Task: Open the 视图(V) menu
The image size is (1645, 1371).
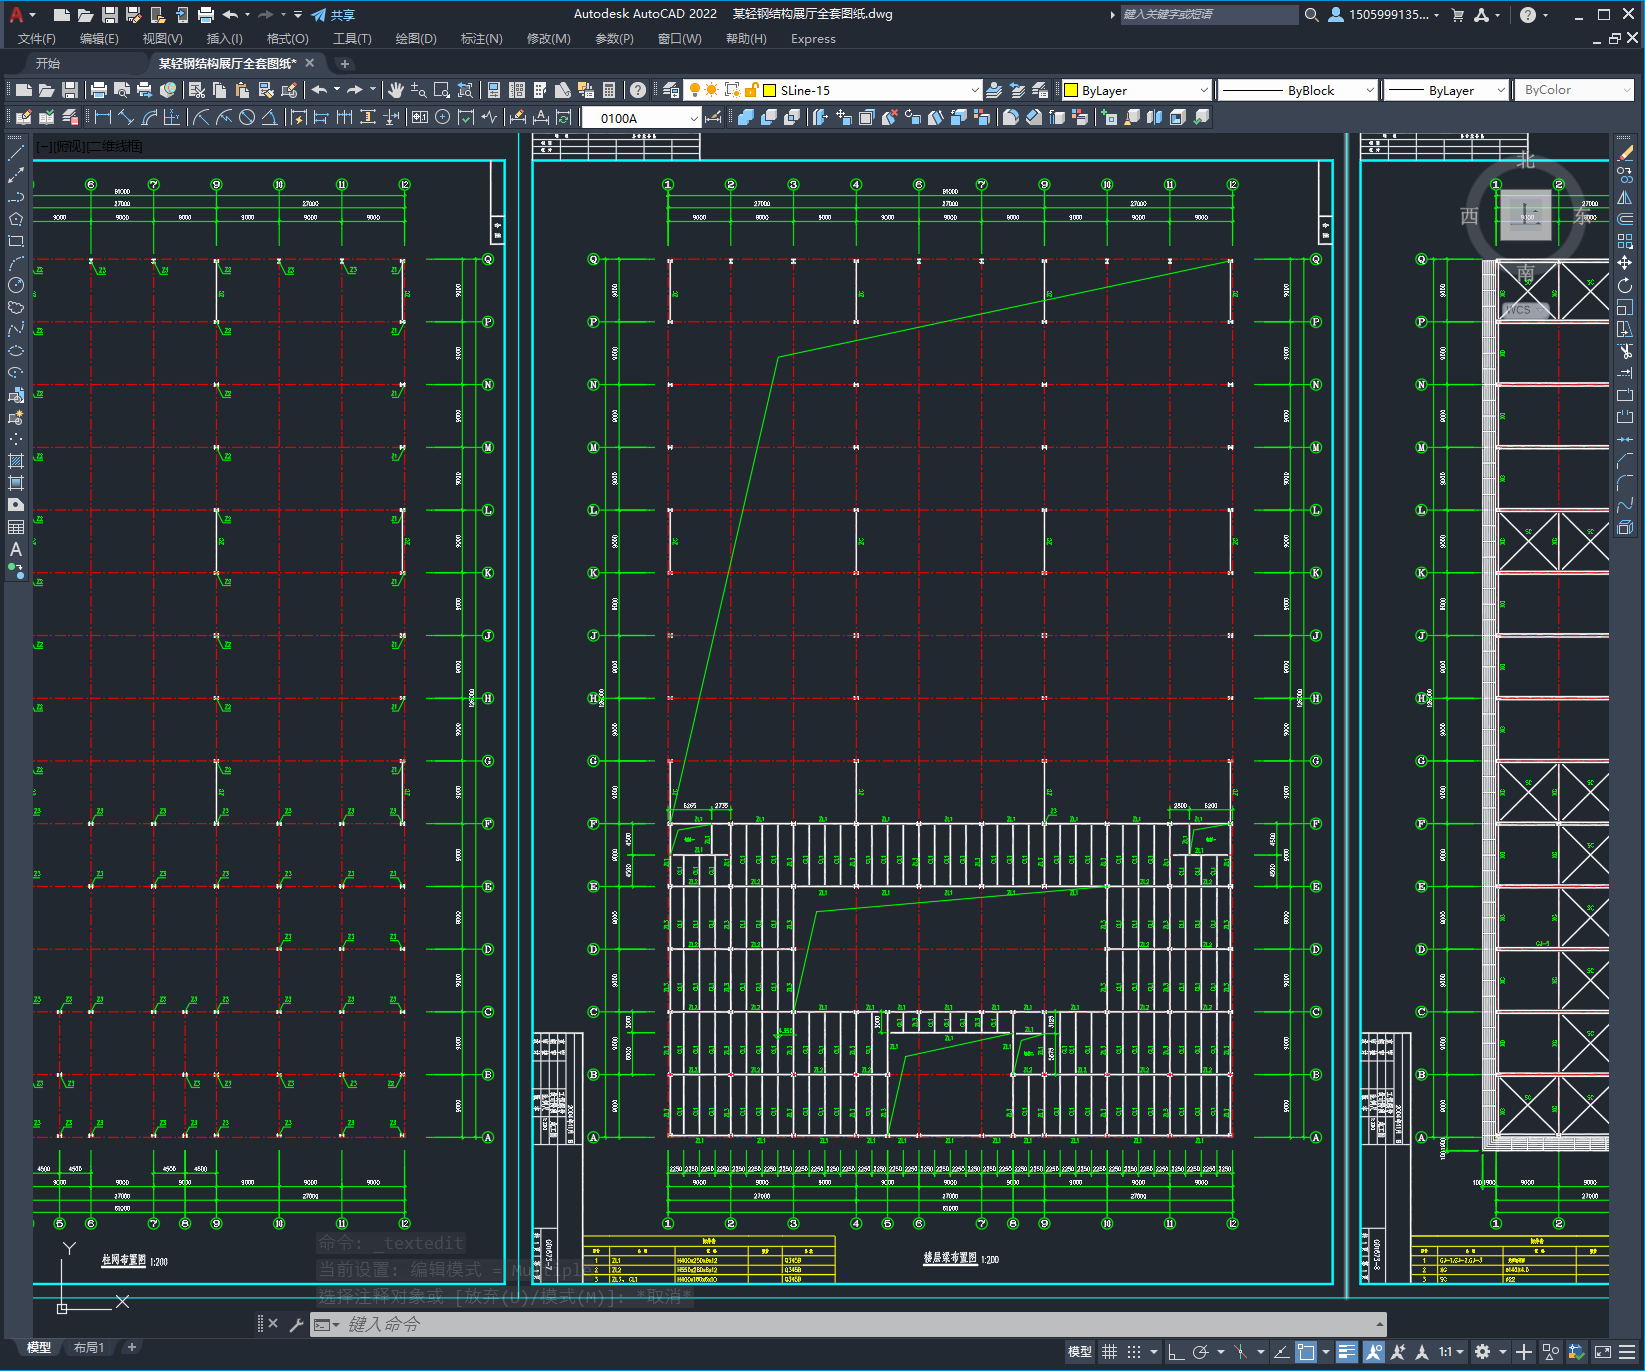Action: tap(162, 39)
